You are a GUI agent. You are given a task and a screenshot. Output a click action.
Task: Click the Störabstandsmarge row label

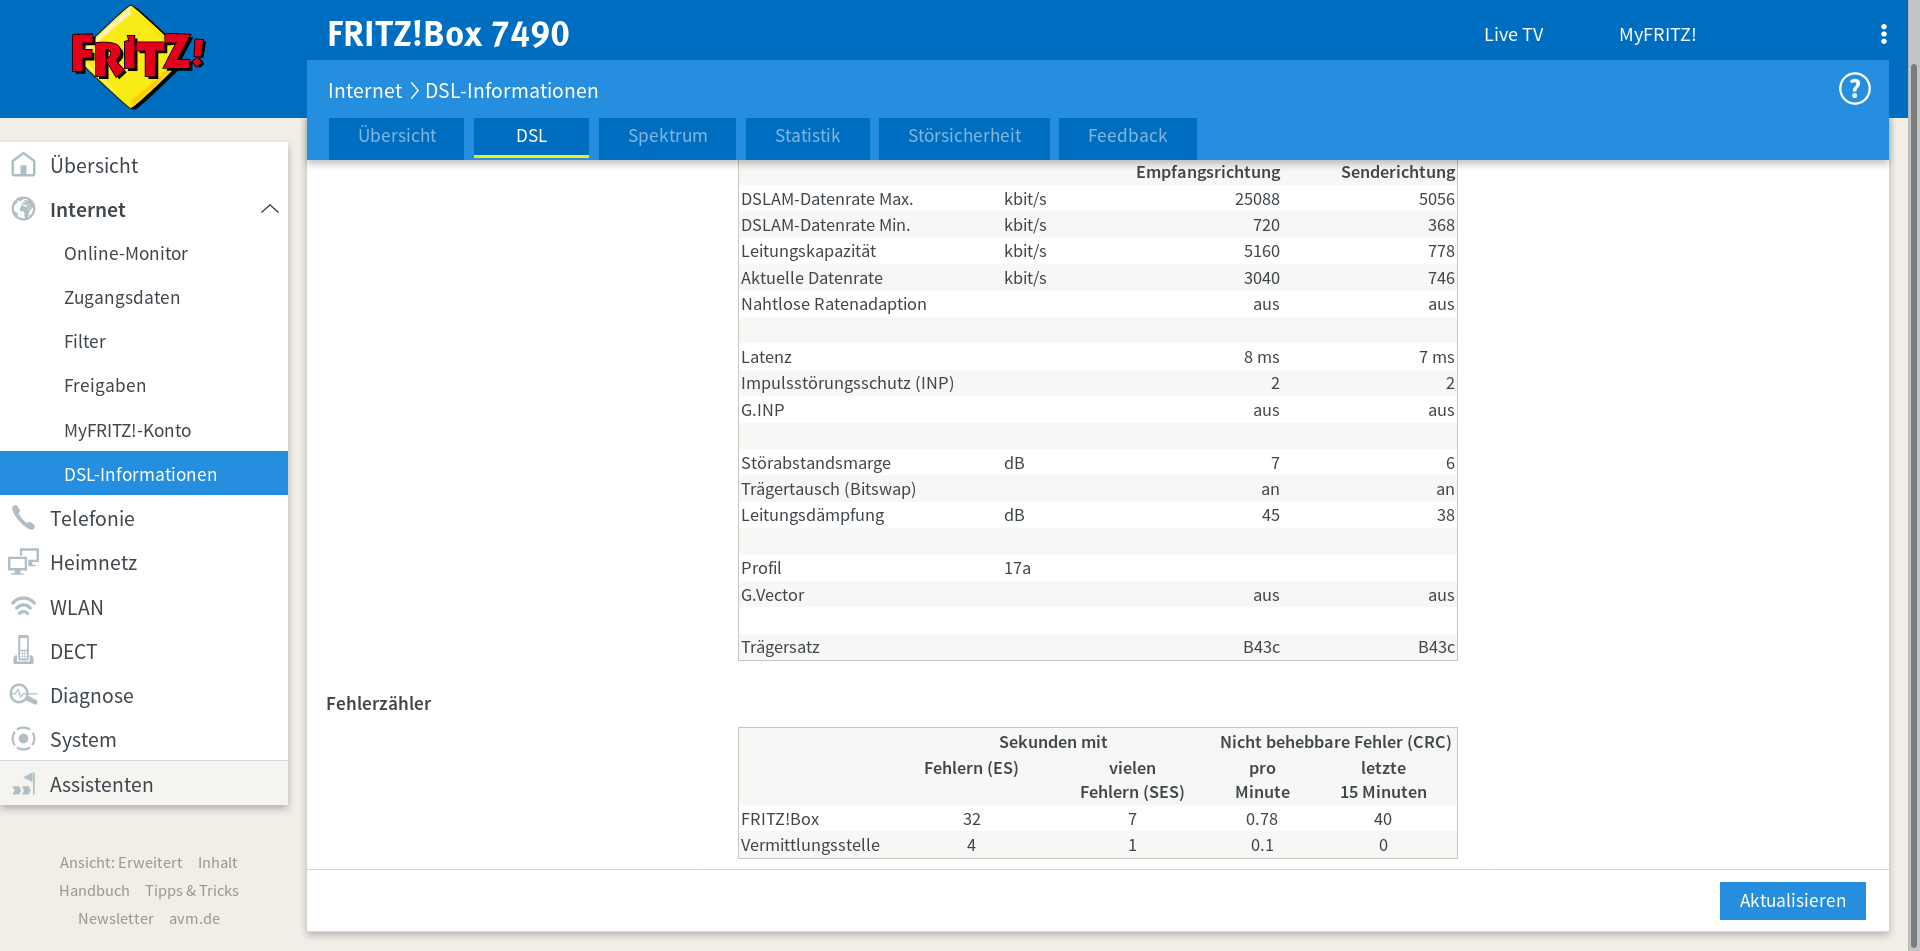point(815,463)
